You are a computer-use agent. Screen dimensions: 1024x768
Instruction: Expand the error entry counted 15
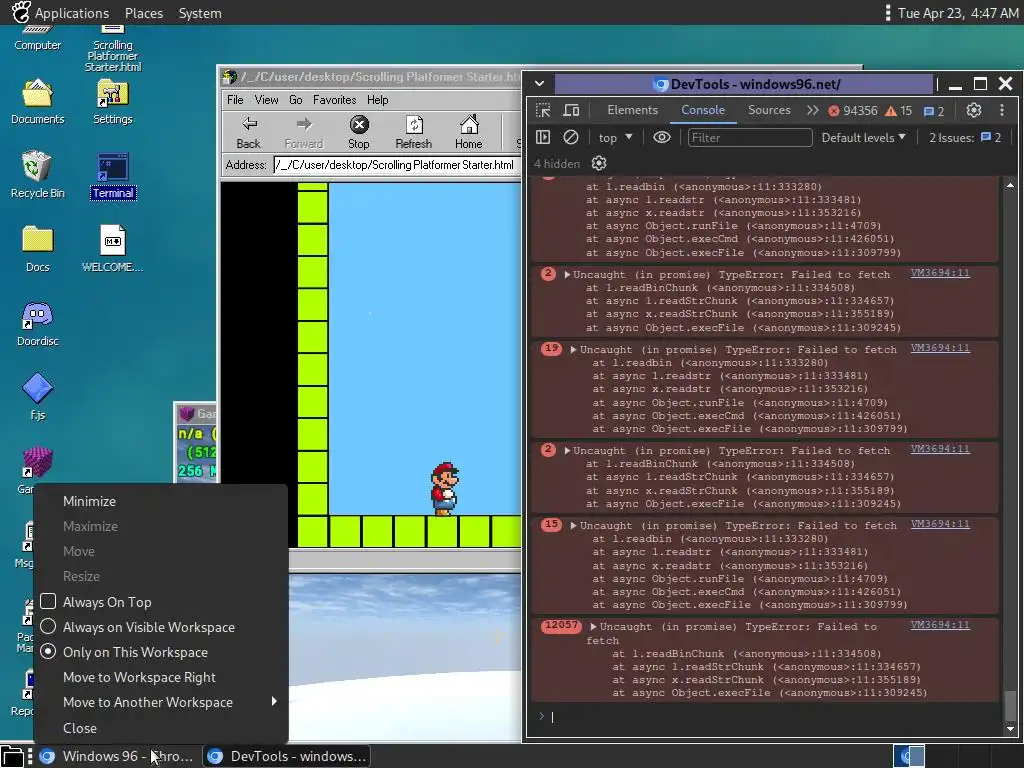coord(573,526)
